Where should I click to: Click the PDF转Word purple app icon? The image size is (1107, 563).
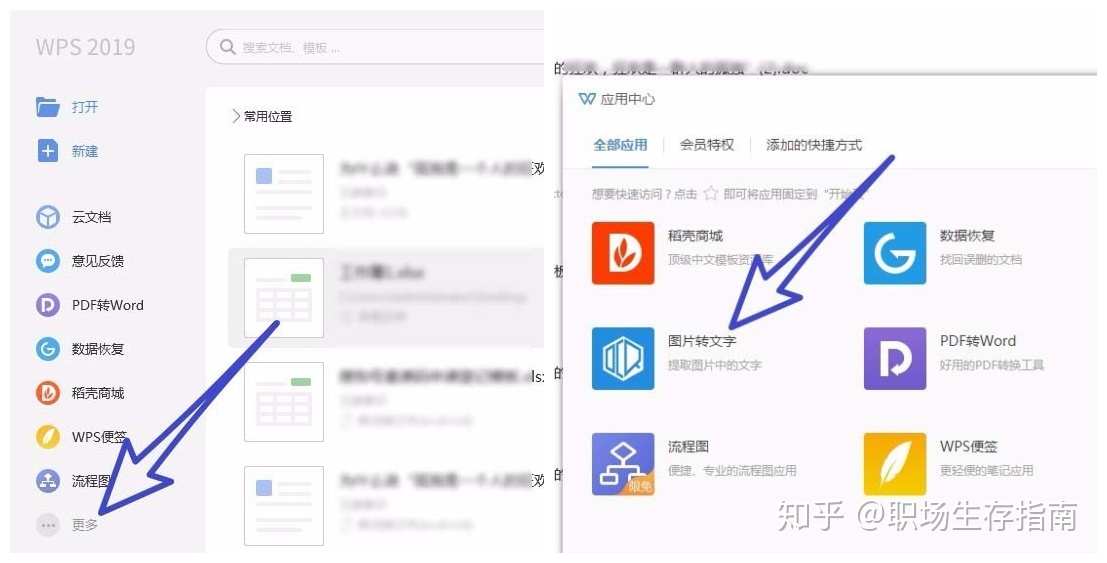tap(894, 358)
